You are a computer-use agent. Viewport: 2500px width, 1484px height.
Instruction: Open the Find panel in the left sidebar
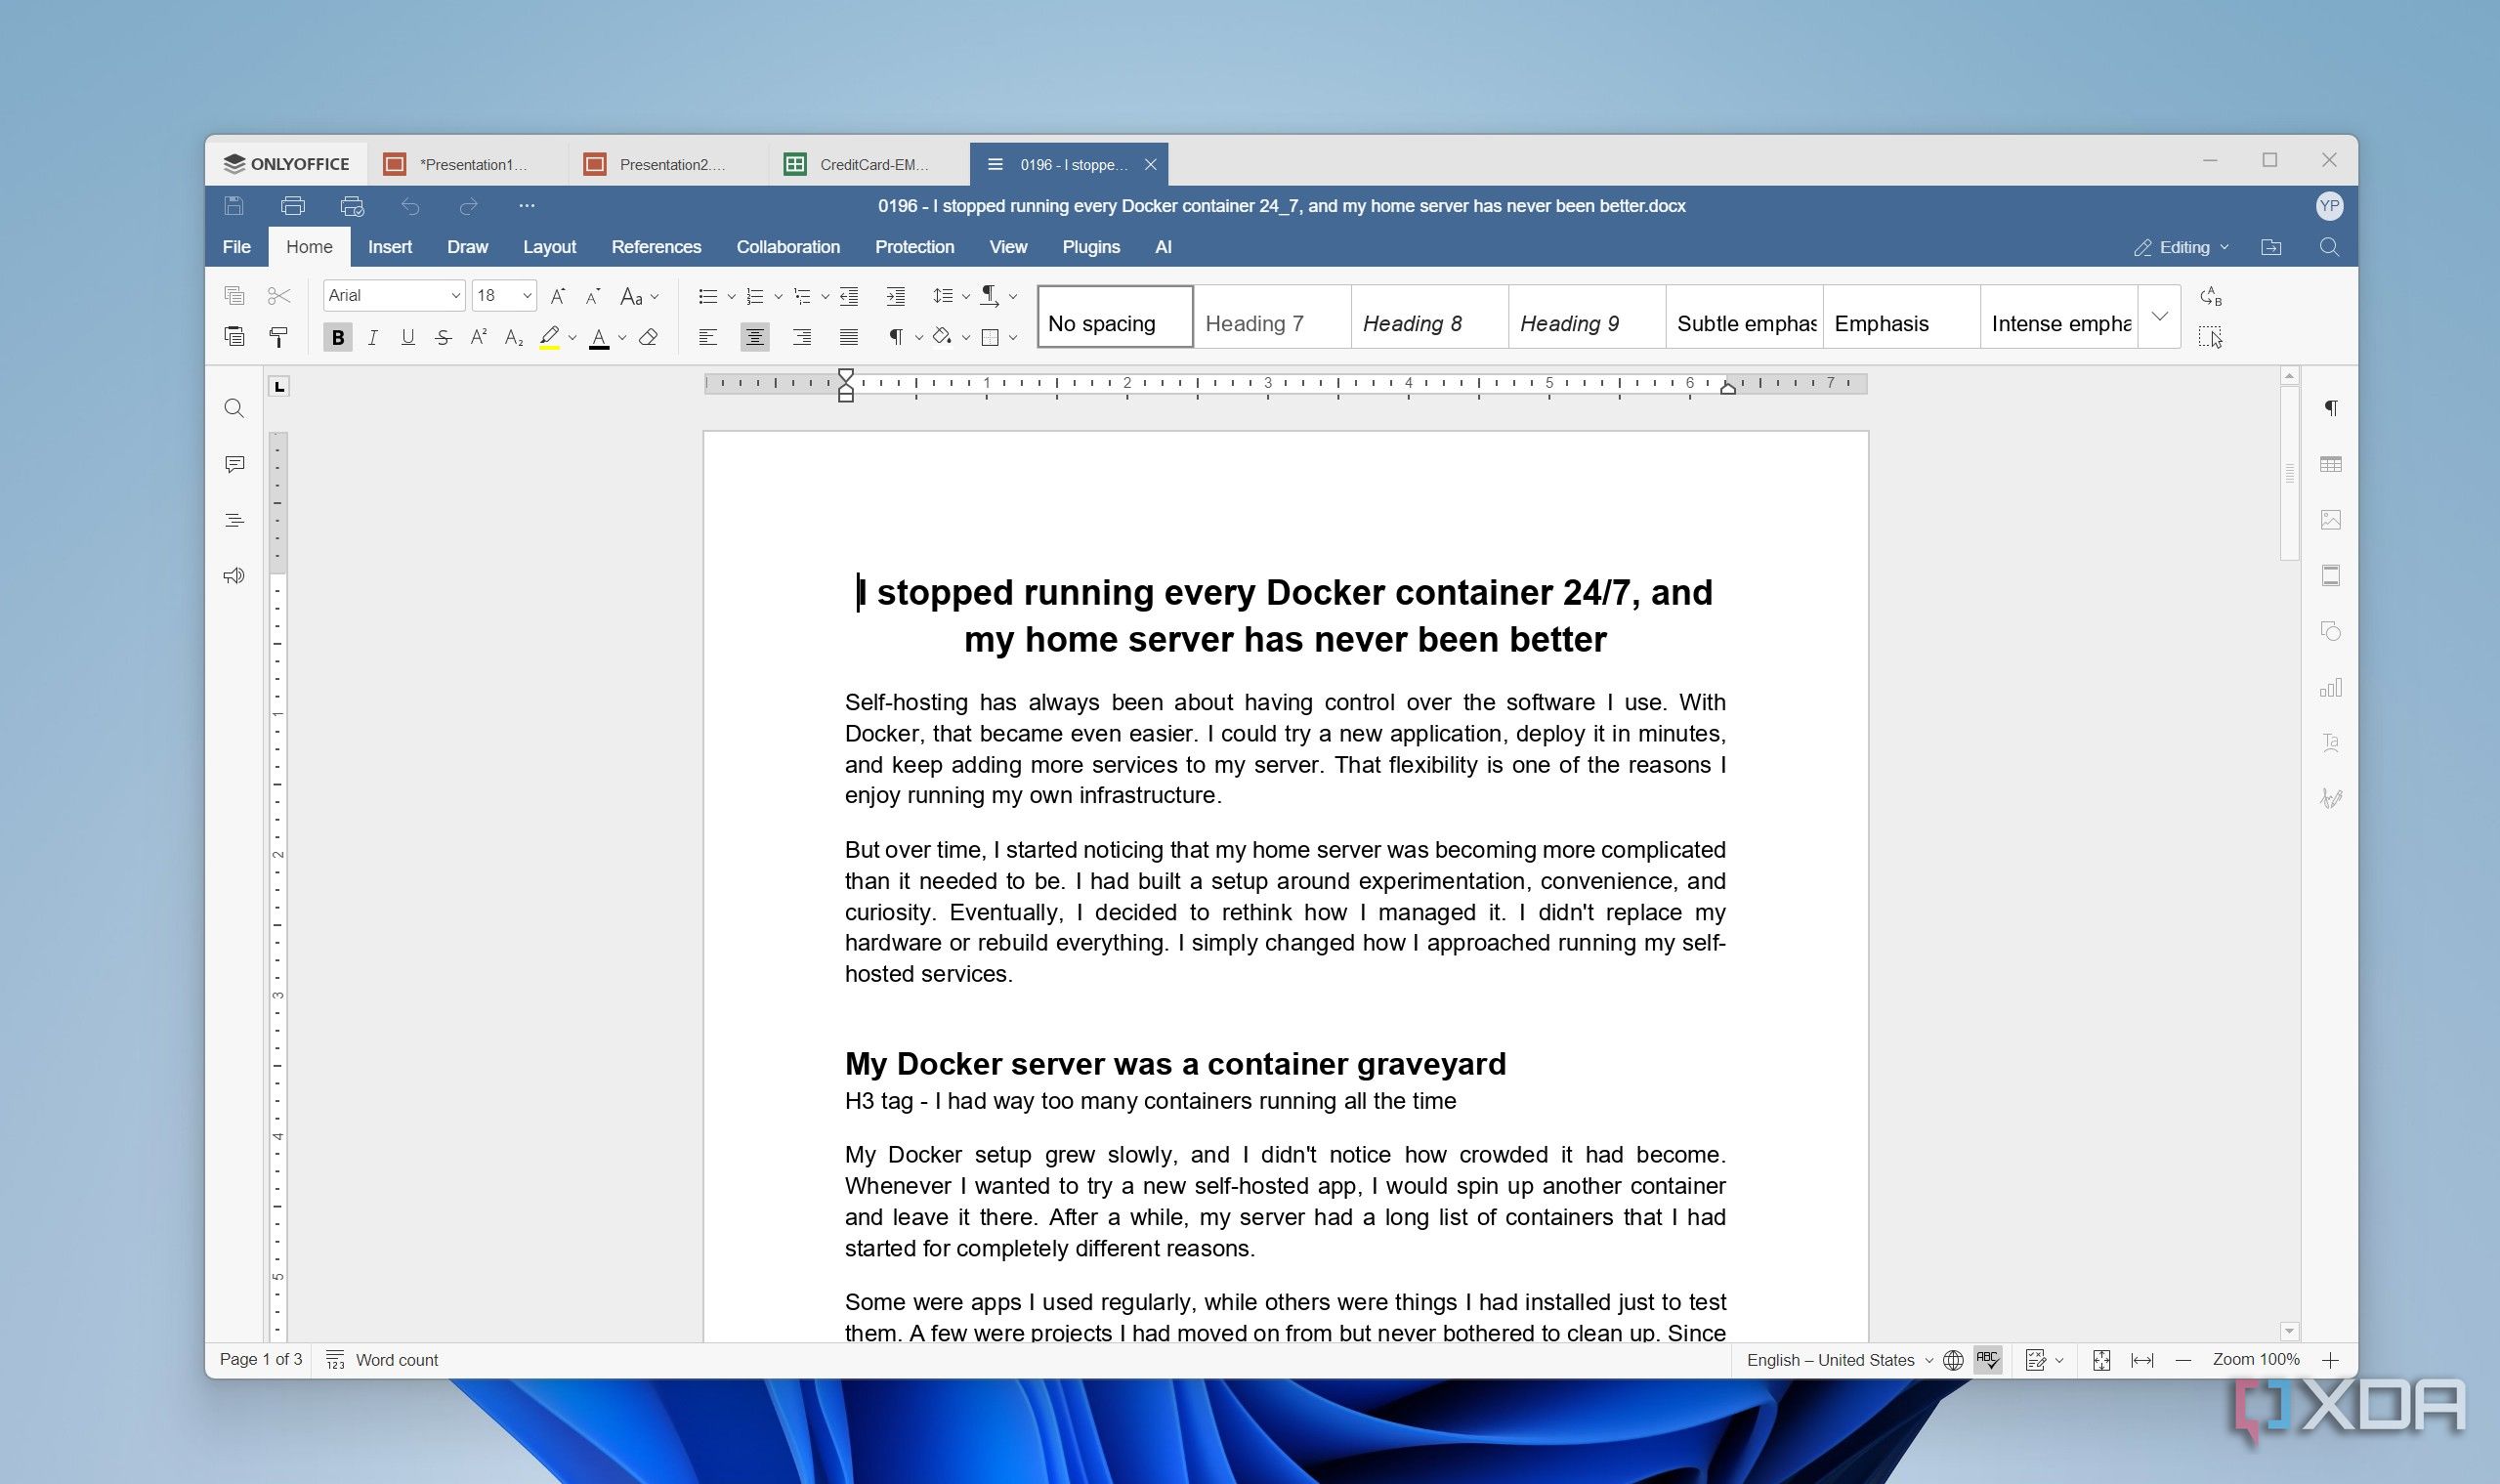coord(234,408)
